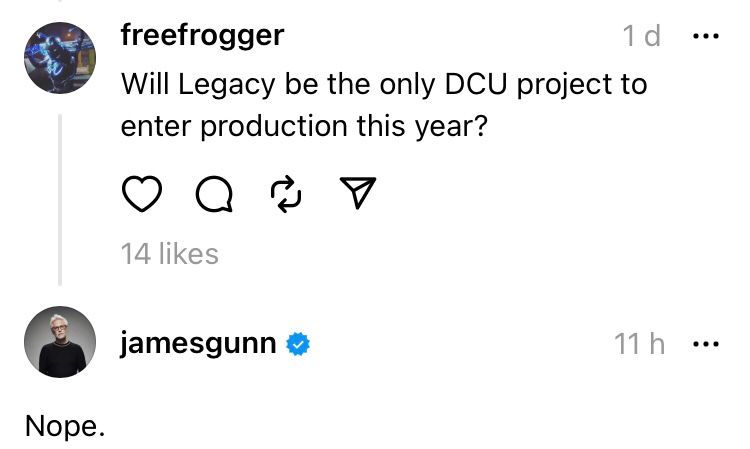Repost freefrogger's post using the arrows icon

click(287, 194)
